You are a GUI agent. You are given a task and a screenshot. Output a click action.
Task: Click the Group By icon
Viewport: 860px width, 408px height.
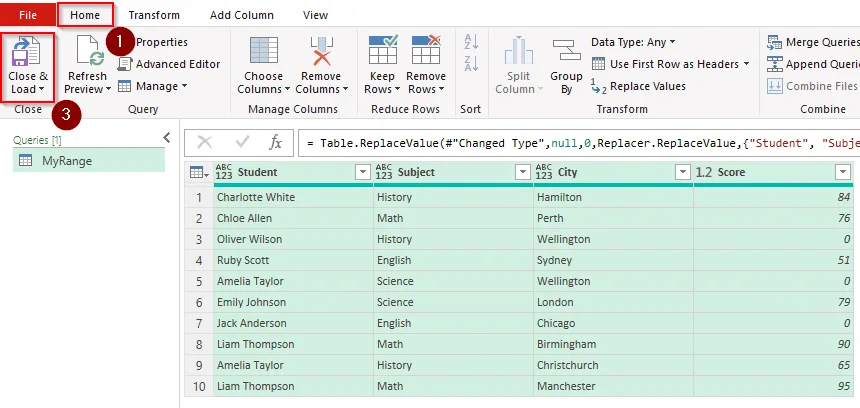567,50
